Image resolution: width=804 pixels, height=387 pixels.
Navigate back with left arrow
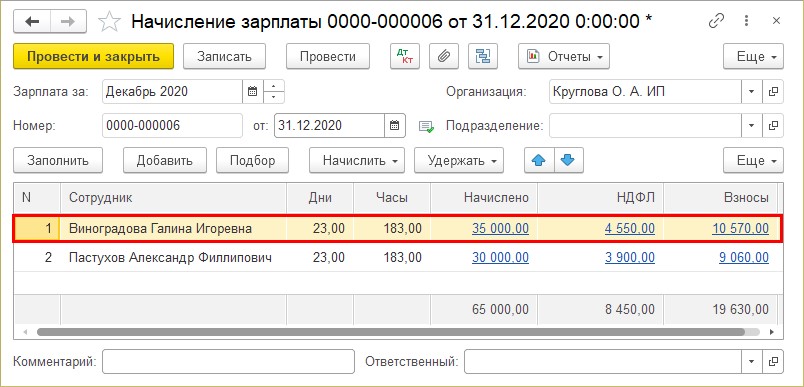click(x=32, y=22)
